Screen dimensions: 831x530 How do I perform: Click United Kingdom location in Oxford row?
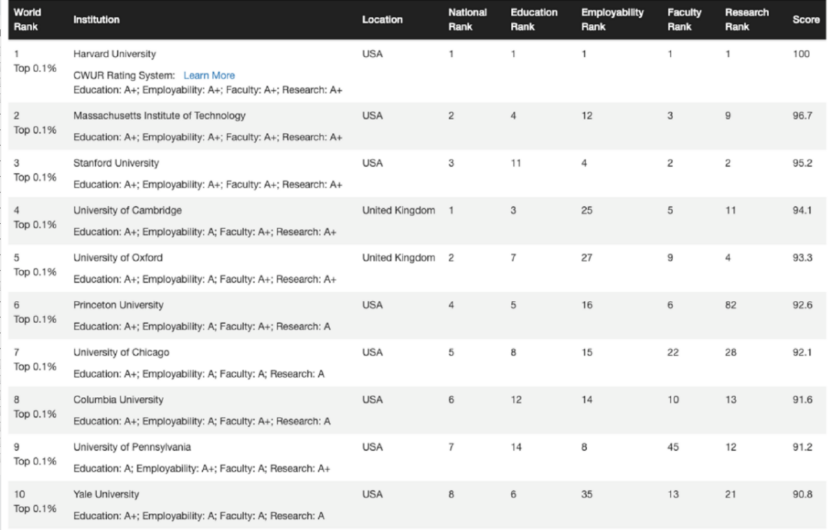pyautogui.click(x=399, y=258)
